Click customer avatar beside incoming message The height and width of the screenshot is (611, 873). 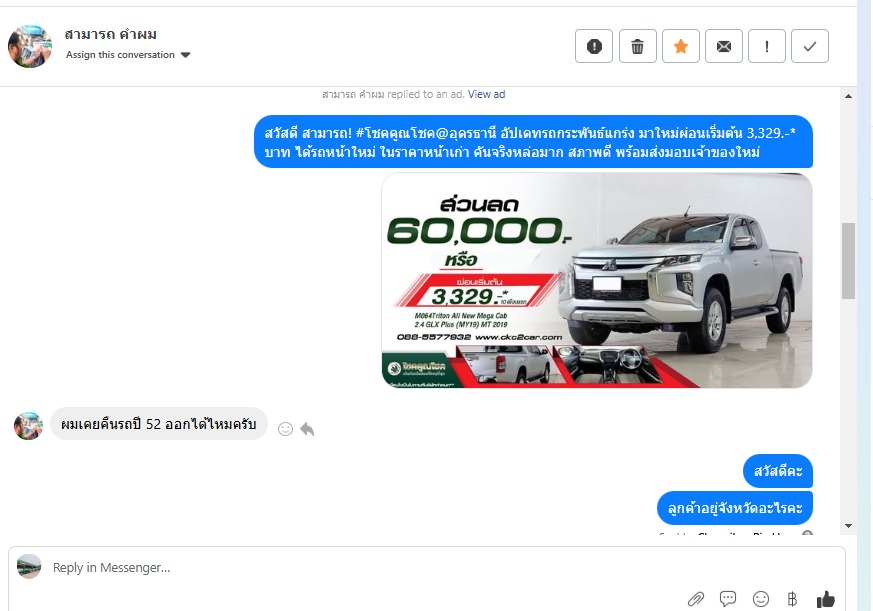pyautogui.click(x=28, y=426)
